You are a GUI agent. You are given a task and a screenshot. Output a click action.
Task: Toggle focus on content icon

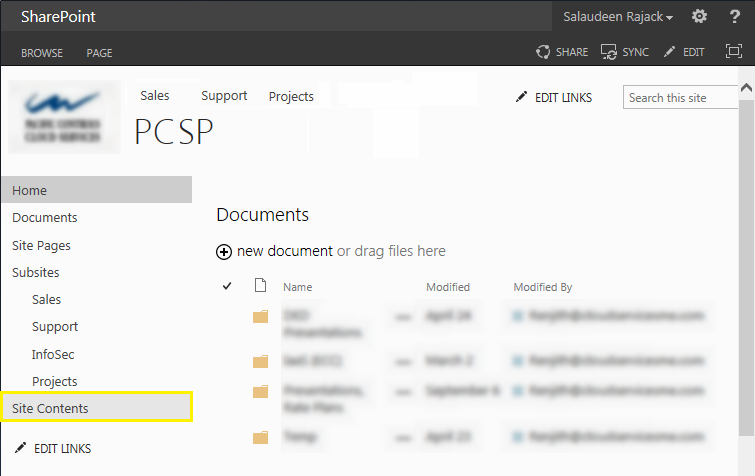point(734,52)
